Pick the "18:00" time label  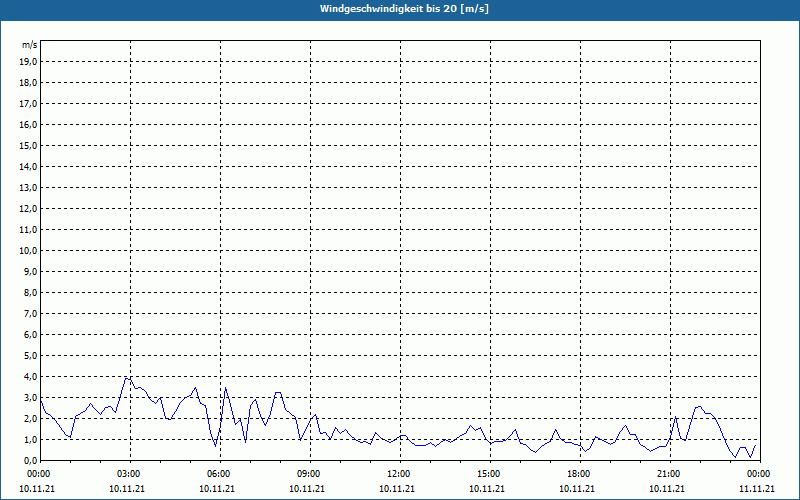[580, 474]
